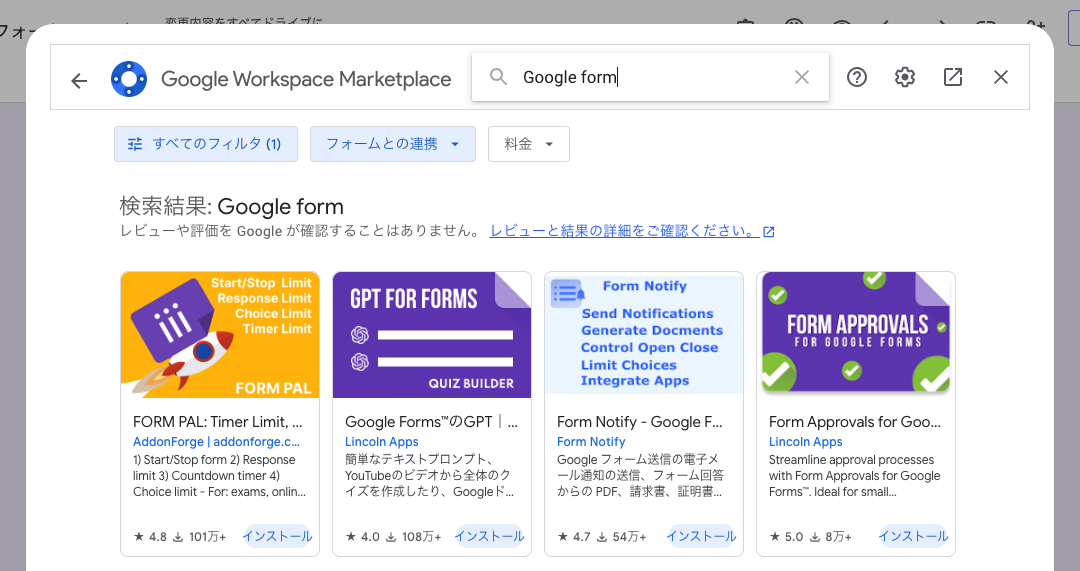Clear the search text with X icon

tap(801, 77)
